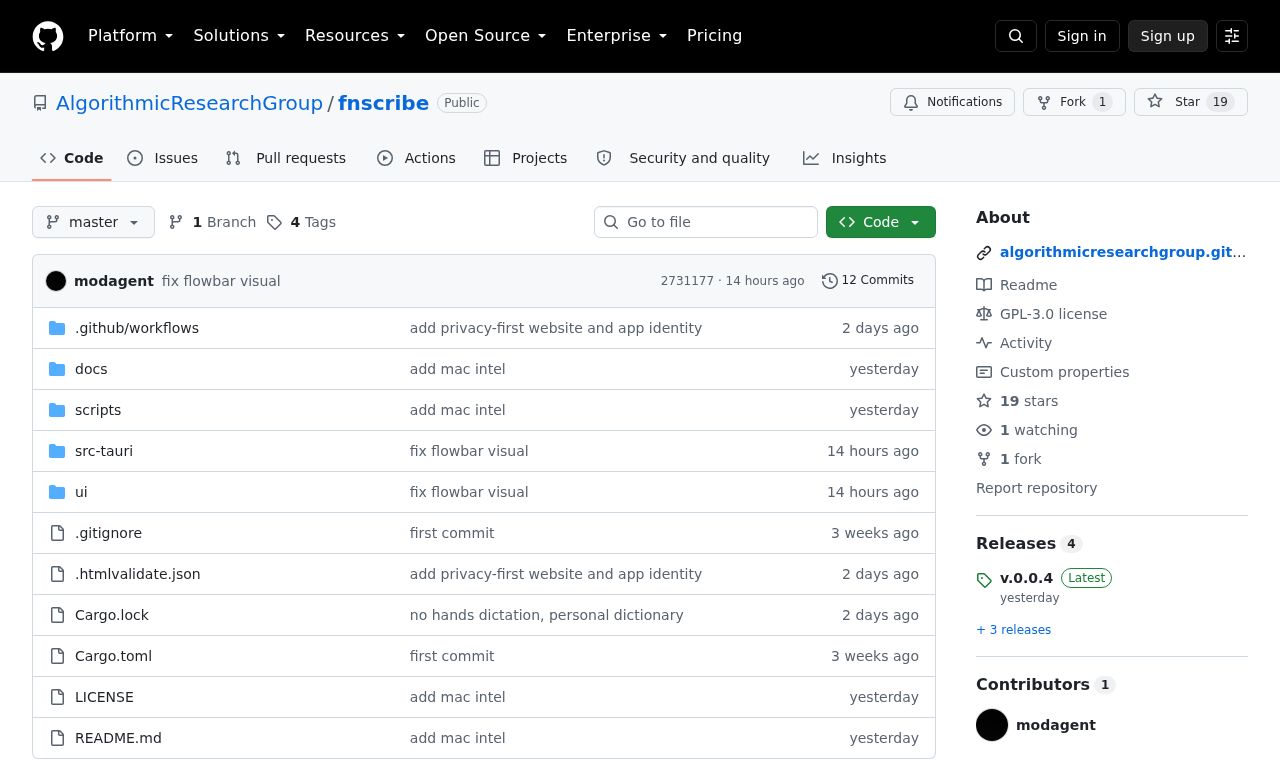Select the Code repository tab
The image size is (1280, 760).
[x=72, y=158]
